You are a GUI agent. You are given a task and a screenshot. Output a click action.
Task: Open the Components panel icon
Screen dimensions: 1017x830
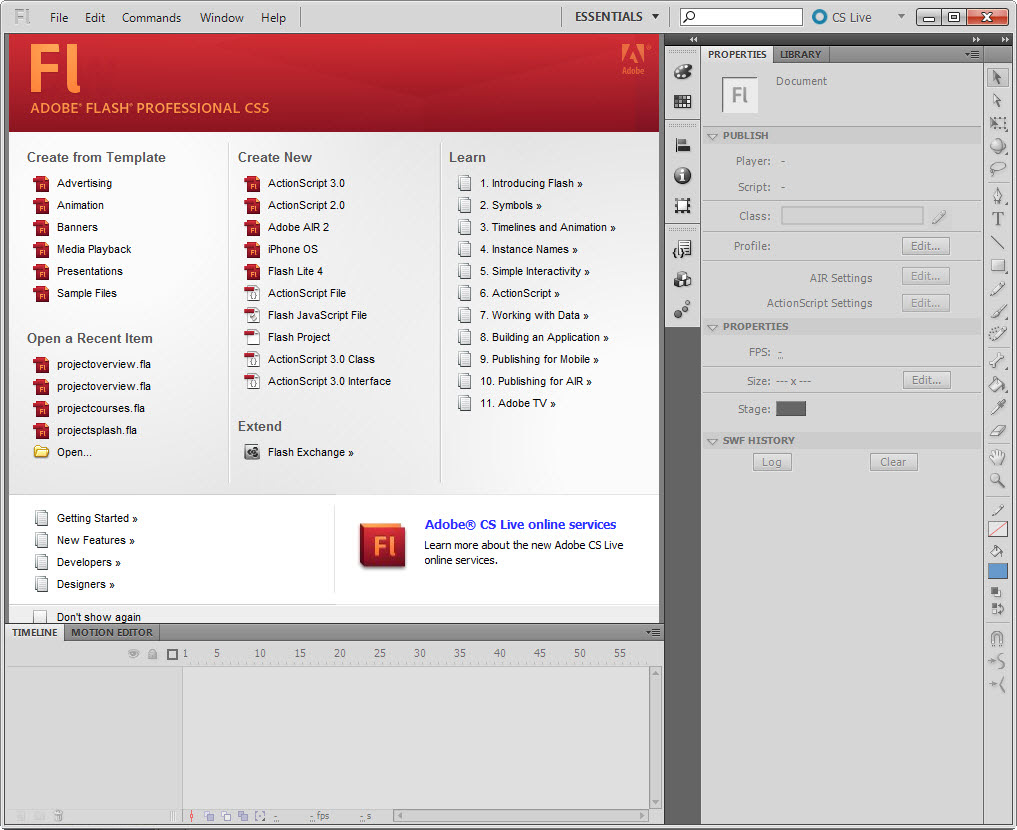point(682,279)
